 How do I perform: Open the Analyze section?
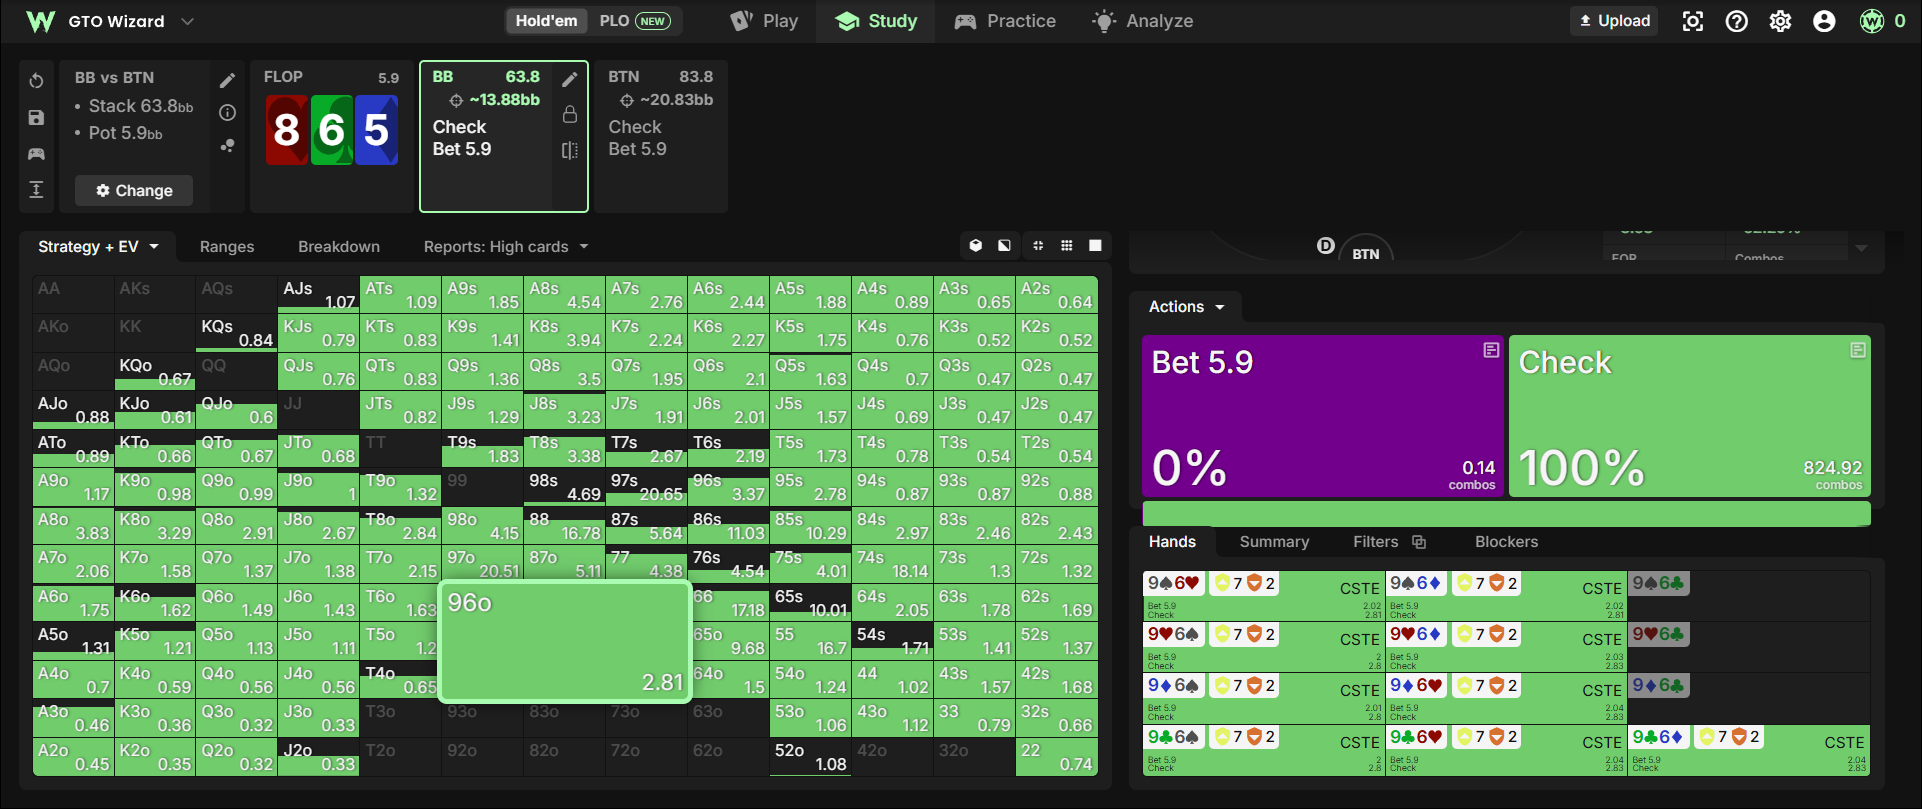click(x=1143, y=21)
